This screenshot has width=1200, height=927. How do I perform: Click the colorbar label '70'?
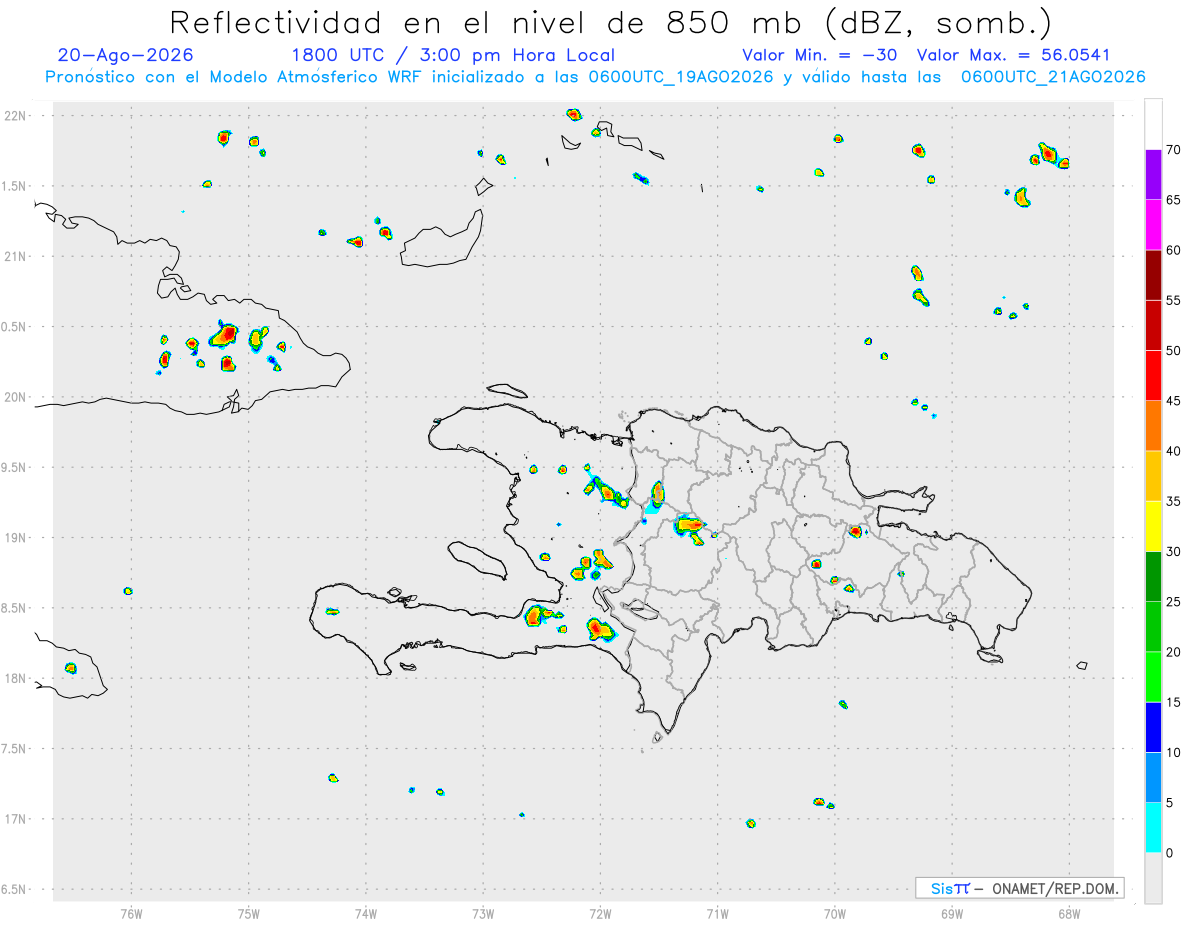[1173, 150]
